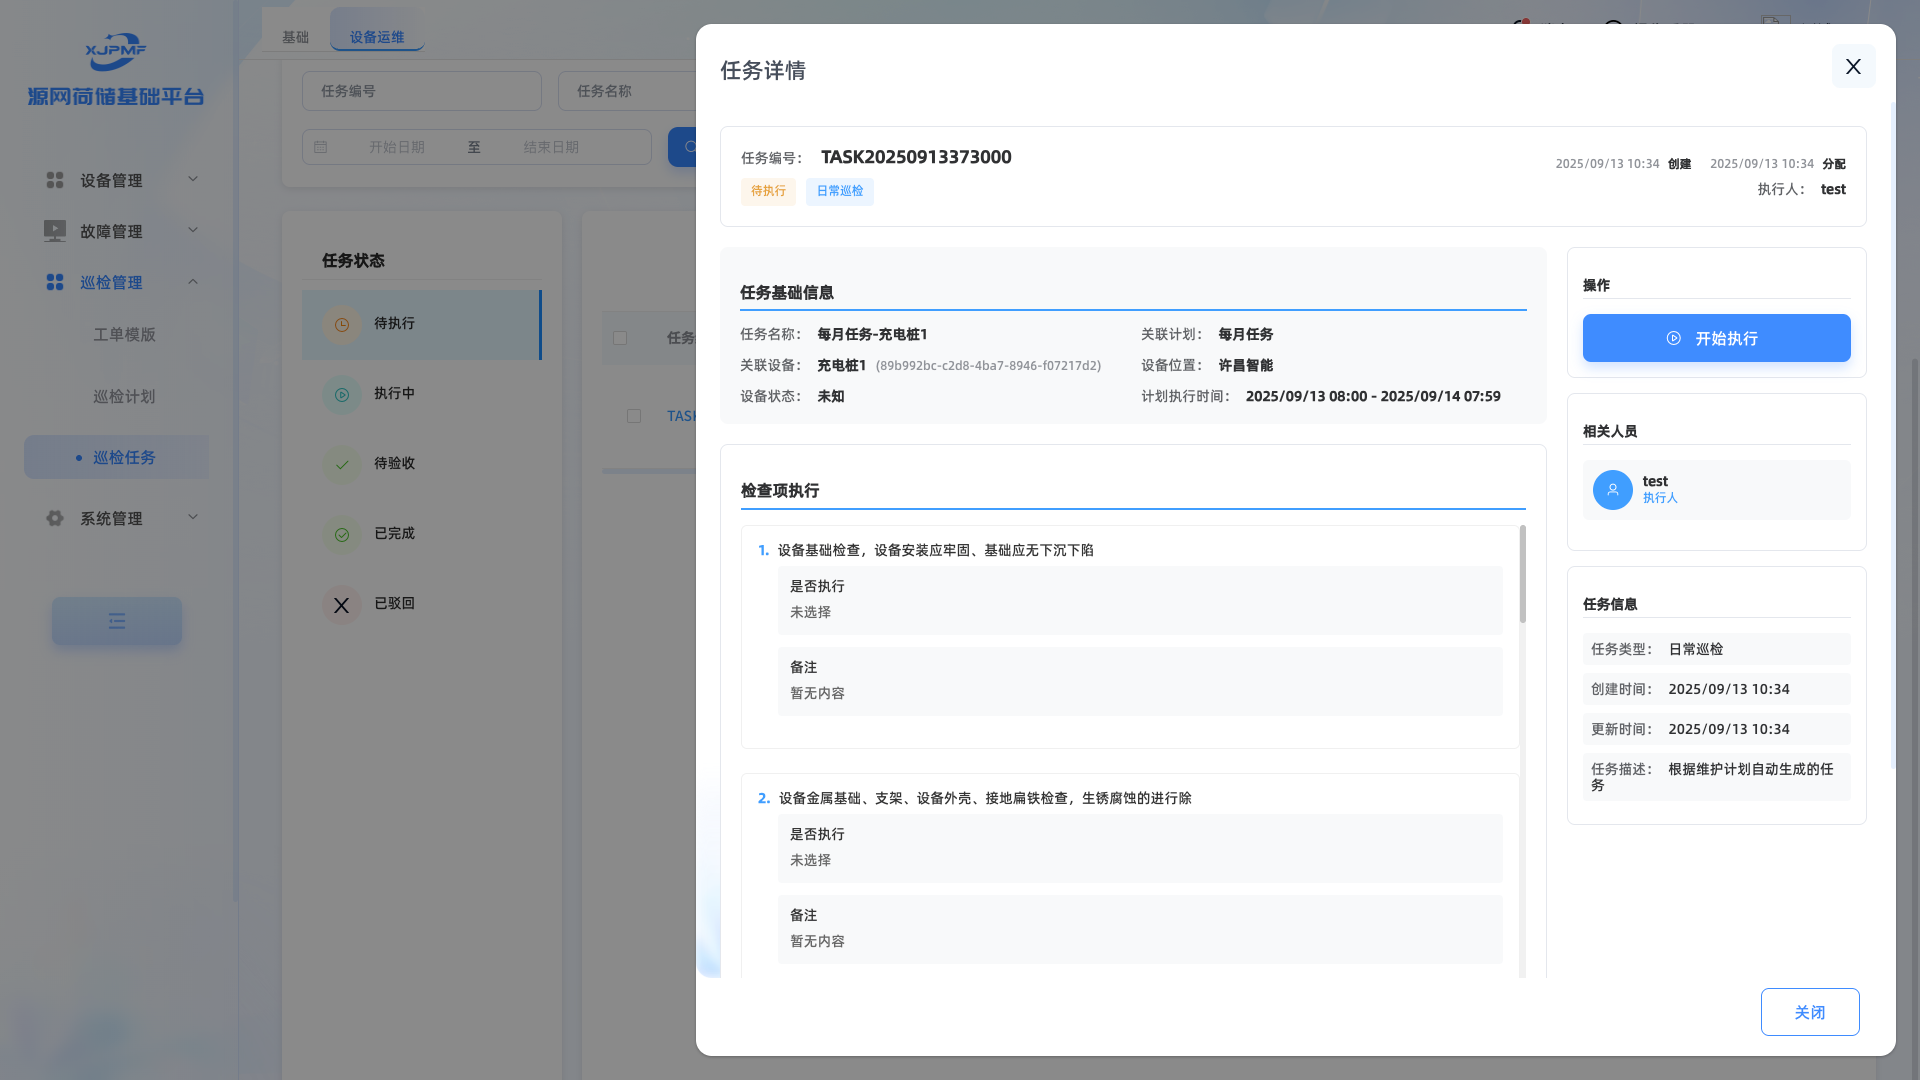This screenshot has height=1080, width=1920.
Task: Switch to the 基础 tab
Action: tap(295, 37)
